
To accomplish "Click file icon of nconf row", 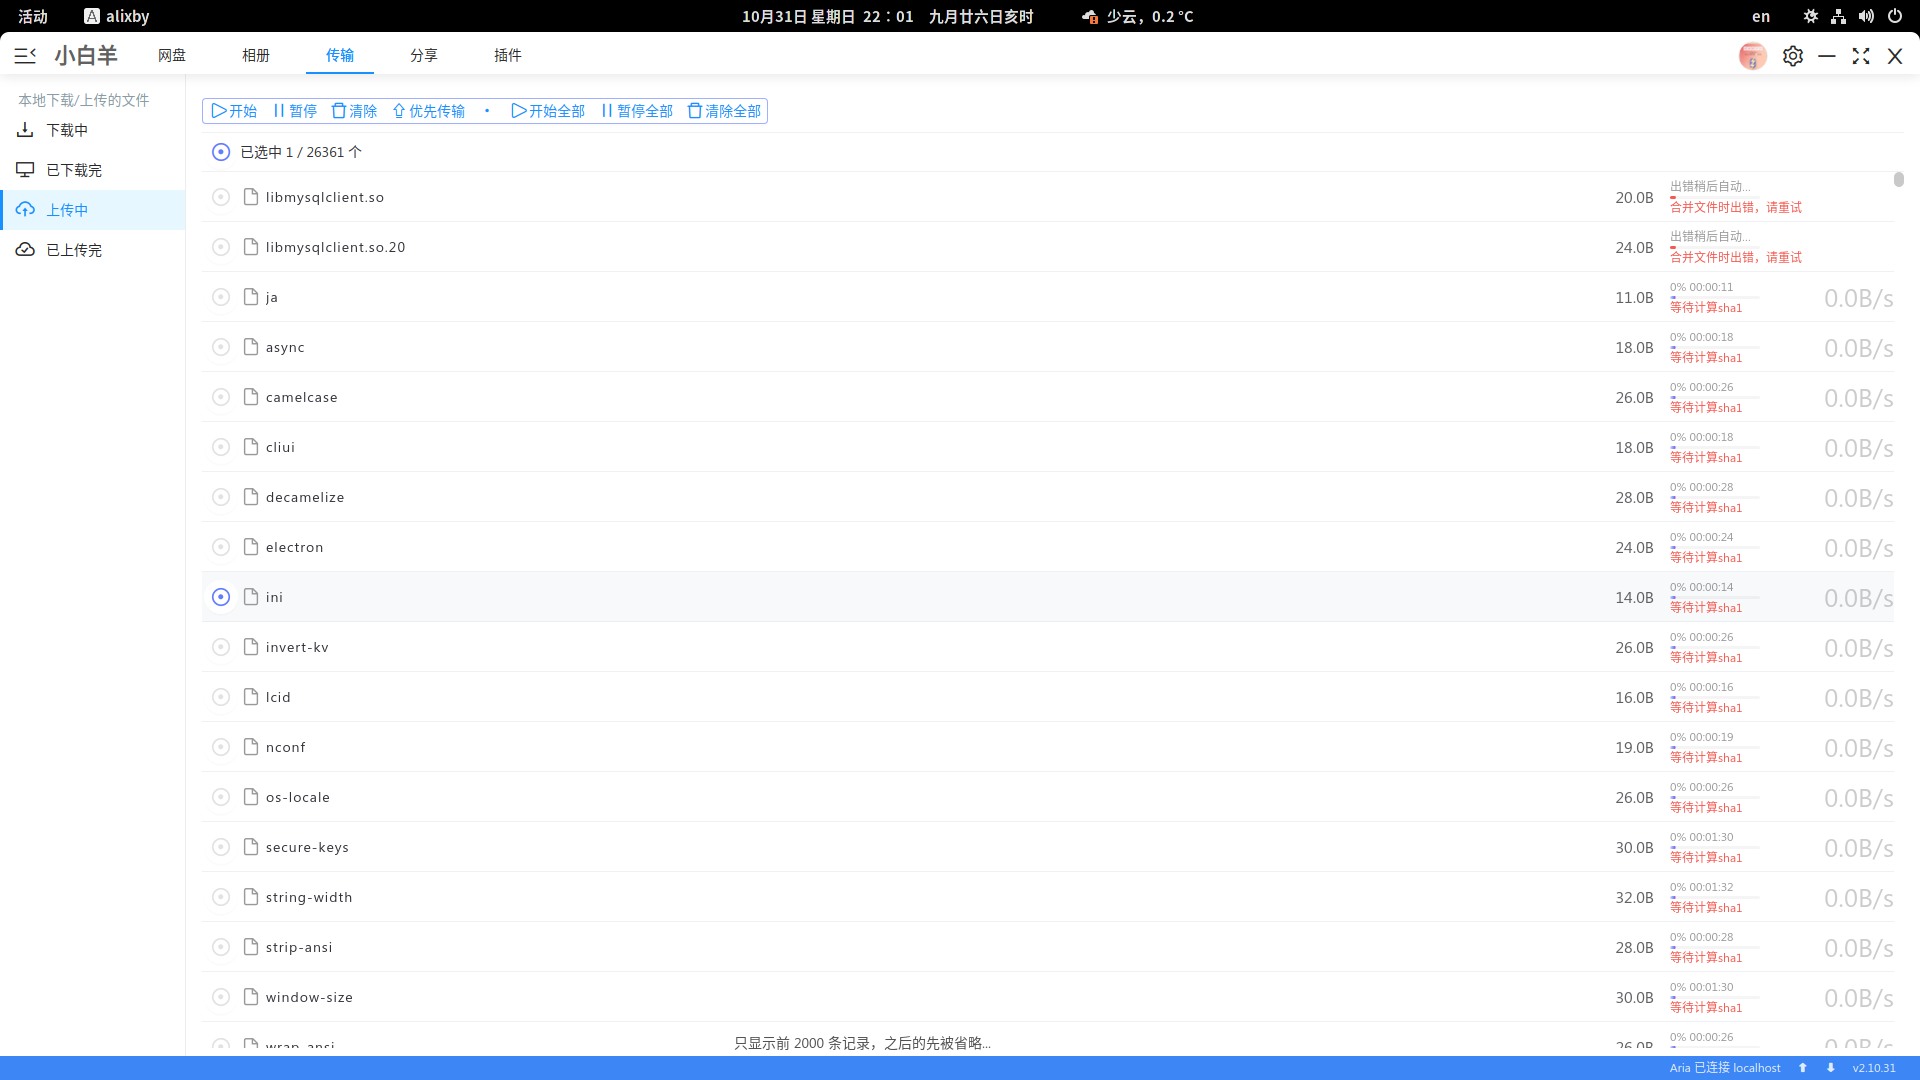I will (251, 747).
